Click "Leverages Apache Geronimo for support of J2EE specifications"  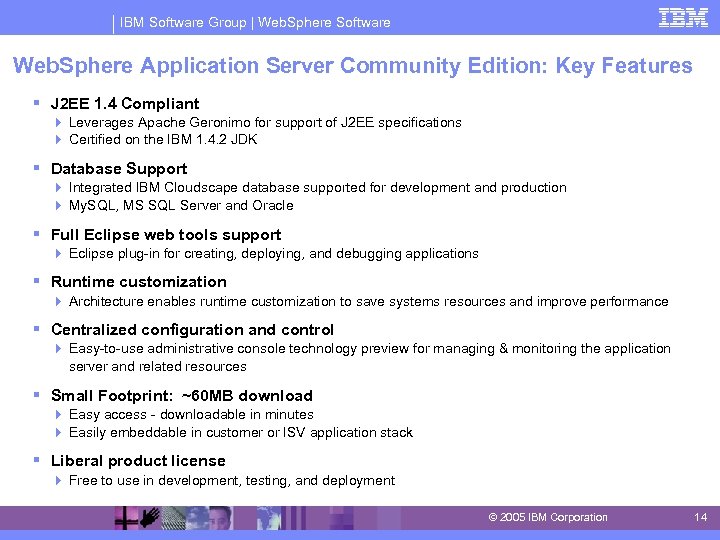(x=265, y=123)
